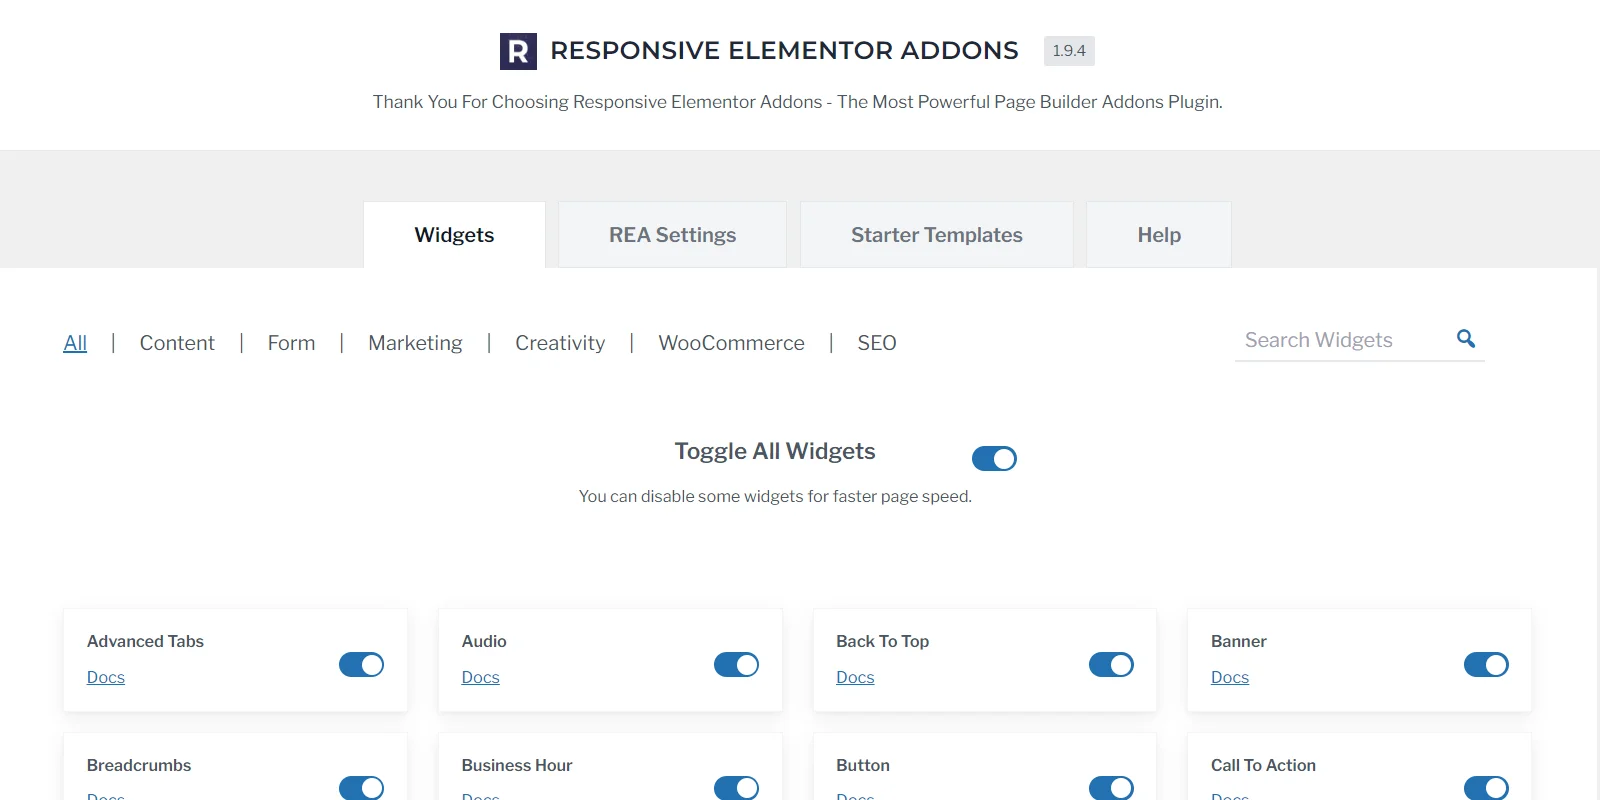Disable the Breadcrumbs widget toggle
The height and width of the screenshot is (800, 1600).
tap(361, 788)
